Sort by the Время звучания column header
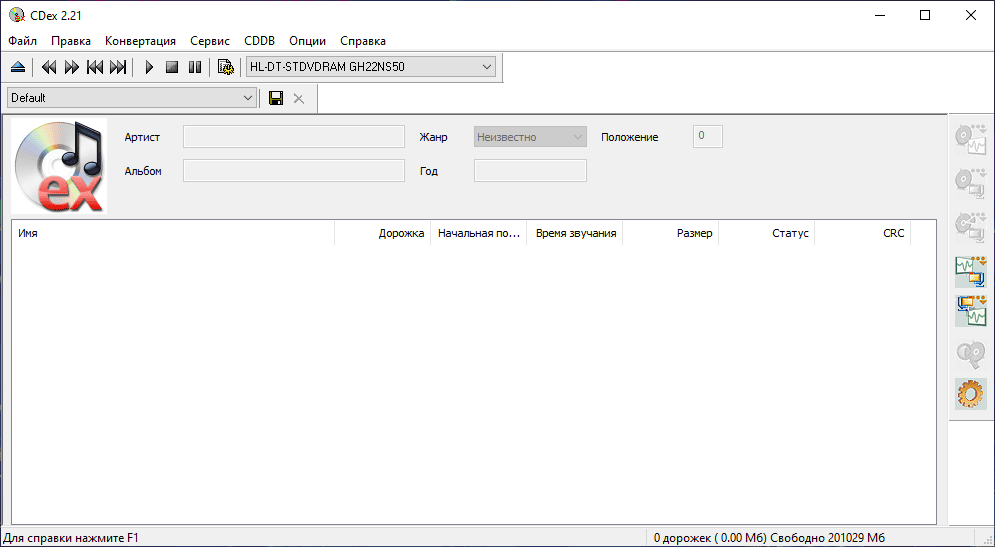The height and width of the screenshot is (547, 995). (575, 234)
